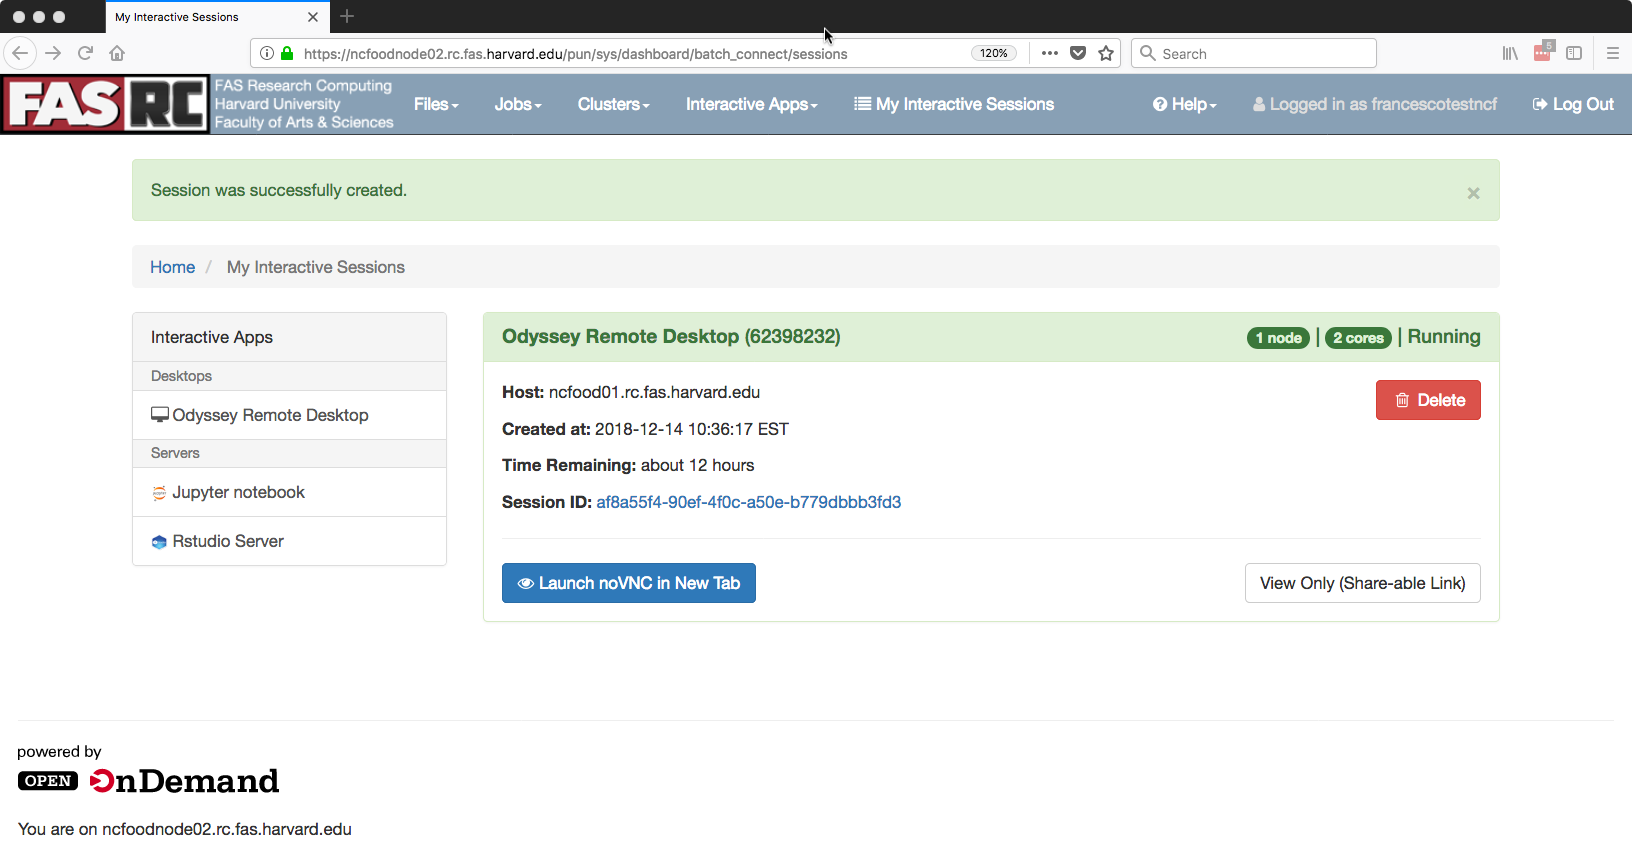Click the FAS RC logo
The image size is (1632, 841).
[106, 104]
